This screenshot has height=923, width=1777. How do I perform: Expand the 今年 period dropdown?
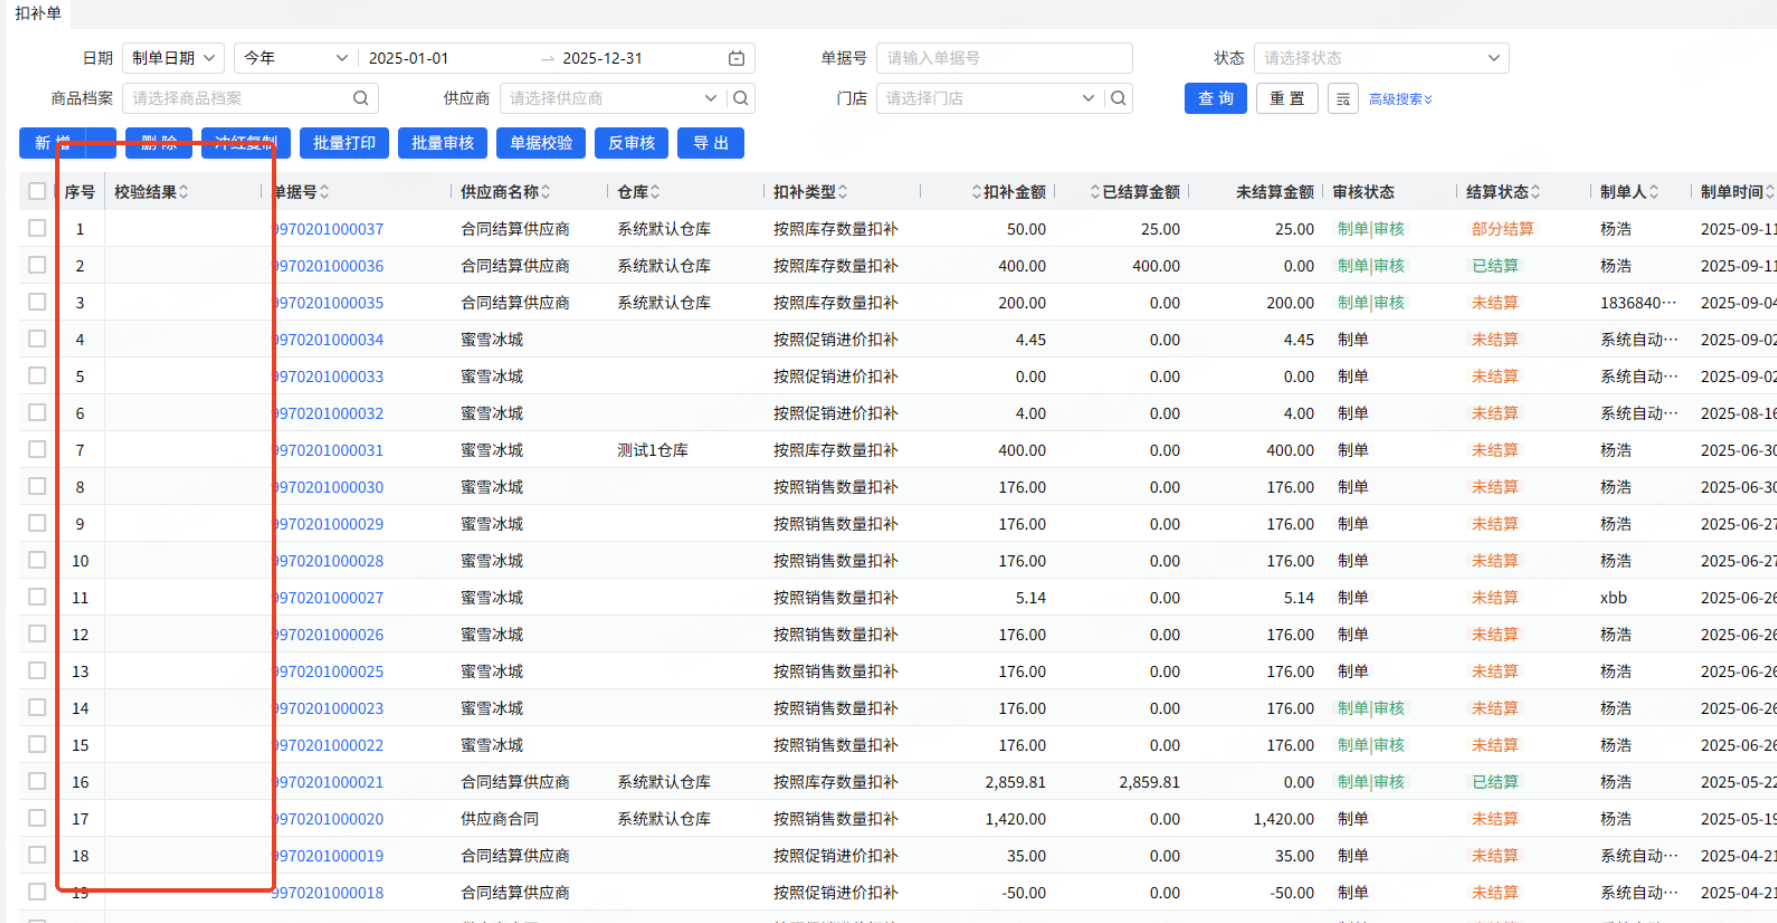pyautogui.click(x=294, y=58)
